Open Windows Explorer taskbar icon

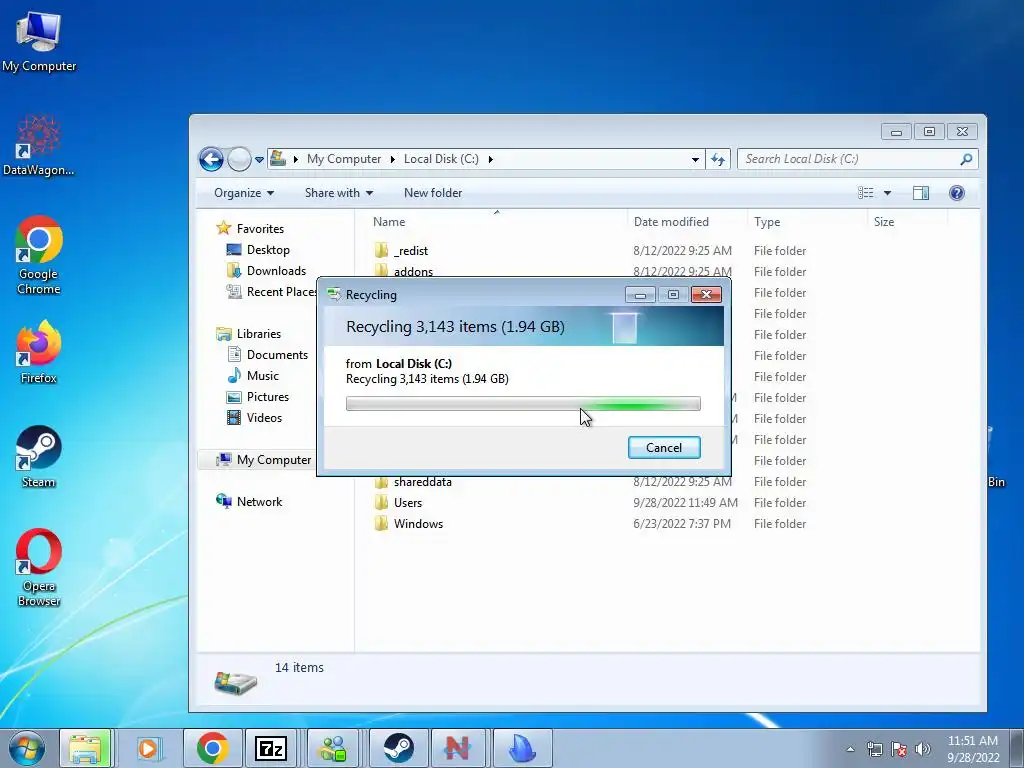point(86,748)
